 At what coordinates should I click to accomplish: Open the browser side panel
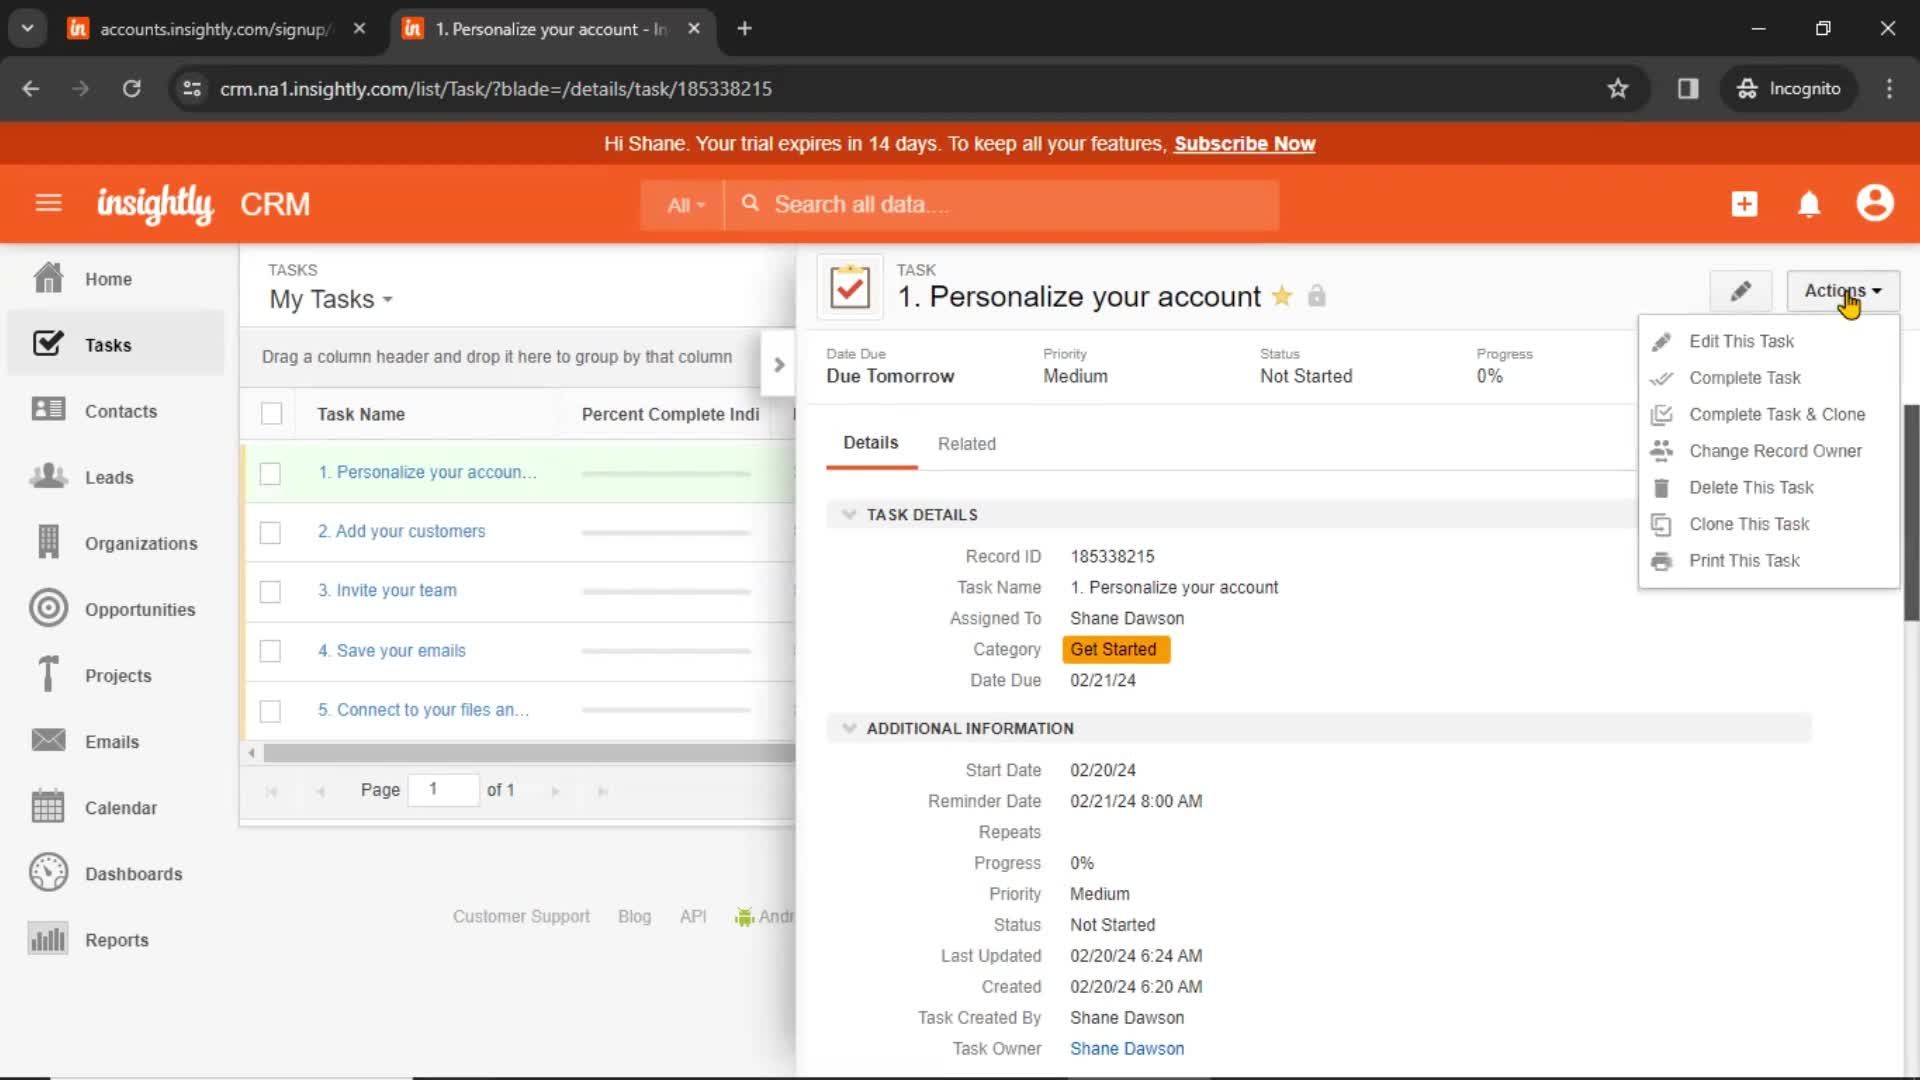[x=1688, y=88]
